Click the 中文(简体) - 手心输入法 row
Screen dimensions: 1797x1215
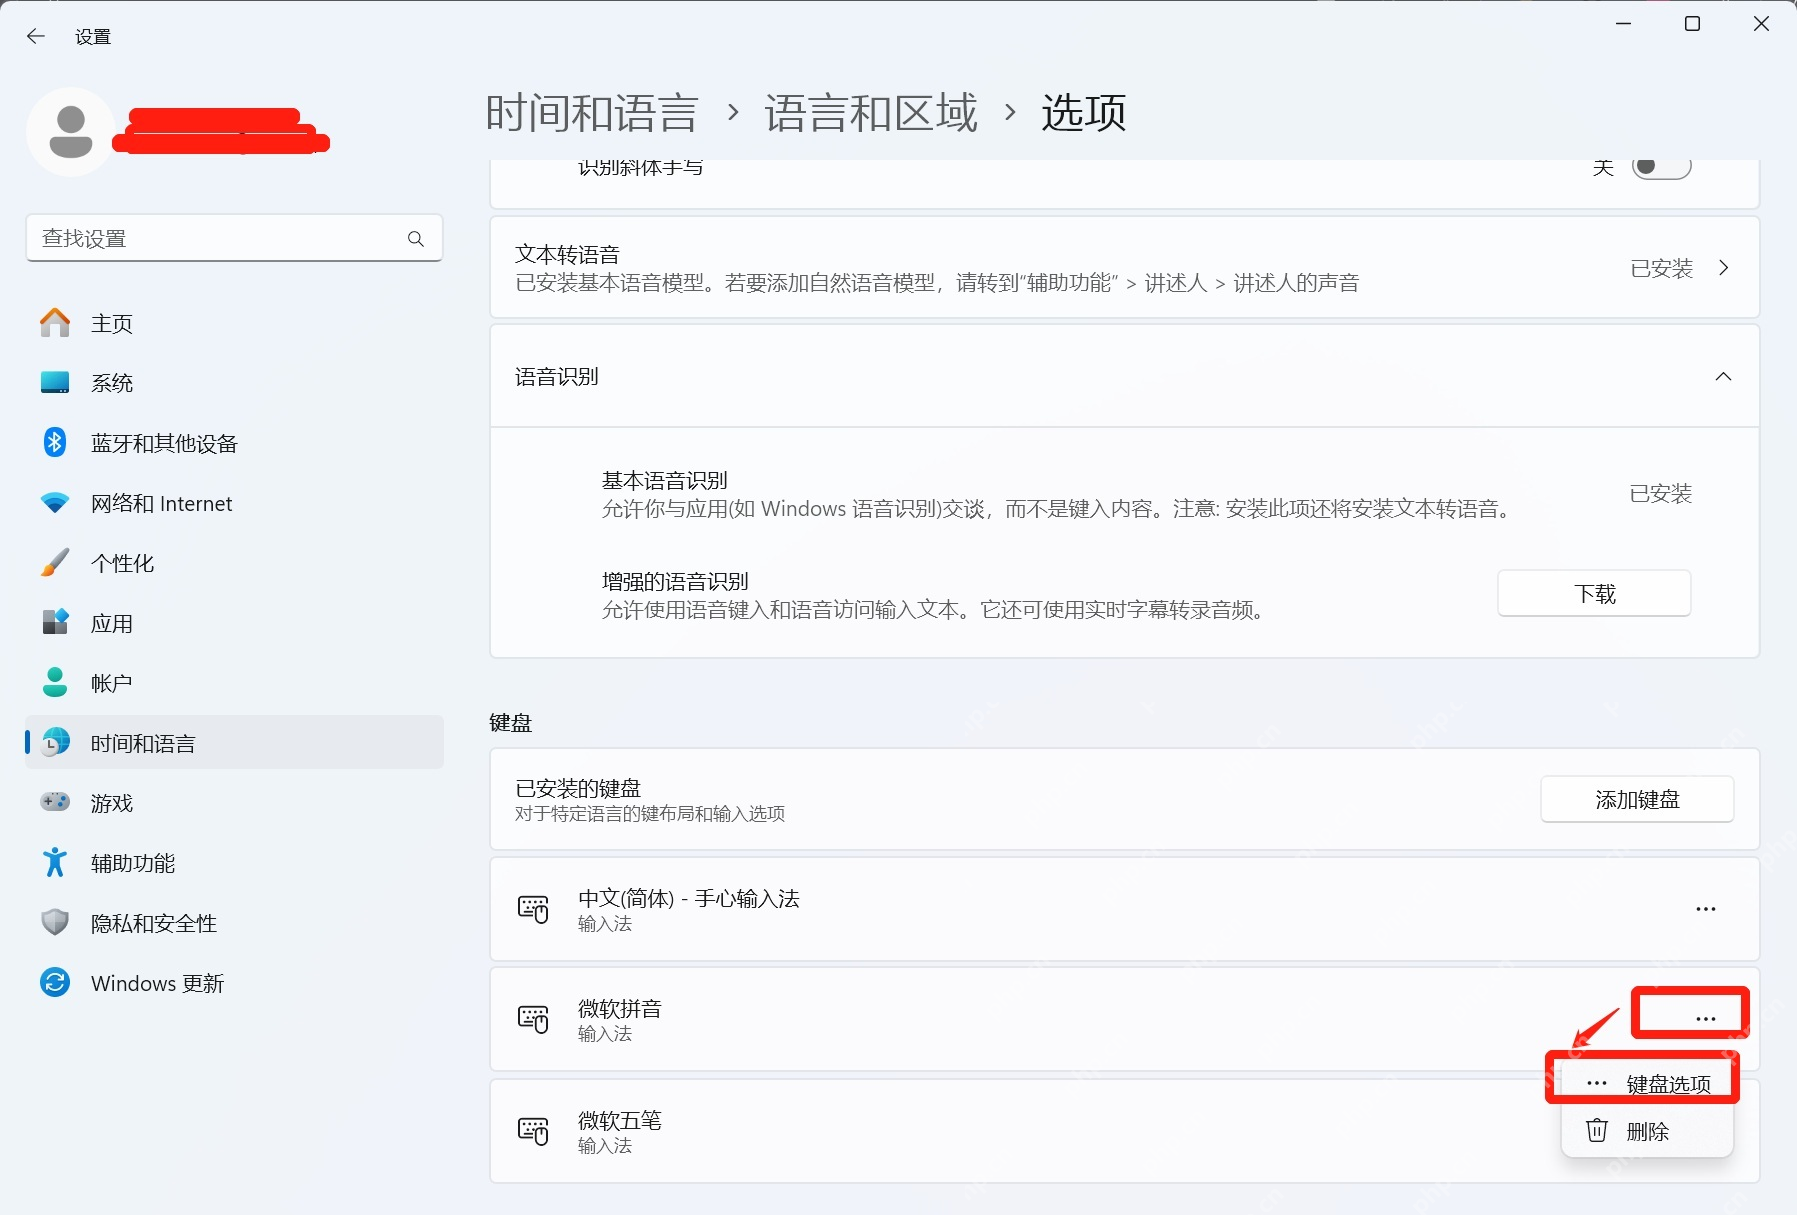(x=1124, y=909)
